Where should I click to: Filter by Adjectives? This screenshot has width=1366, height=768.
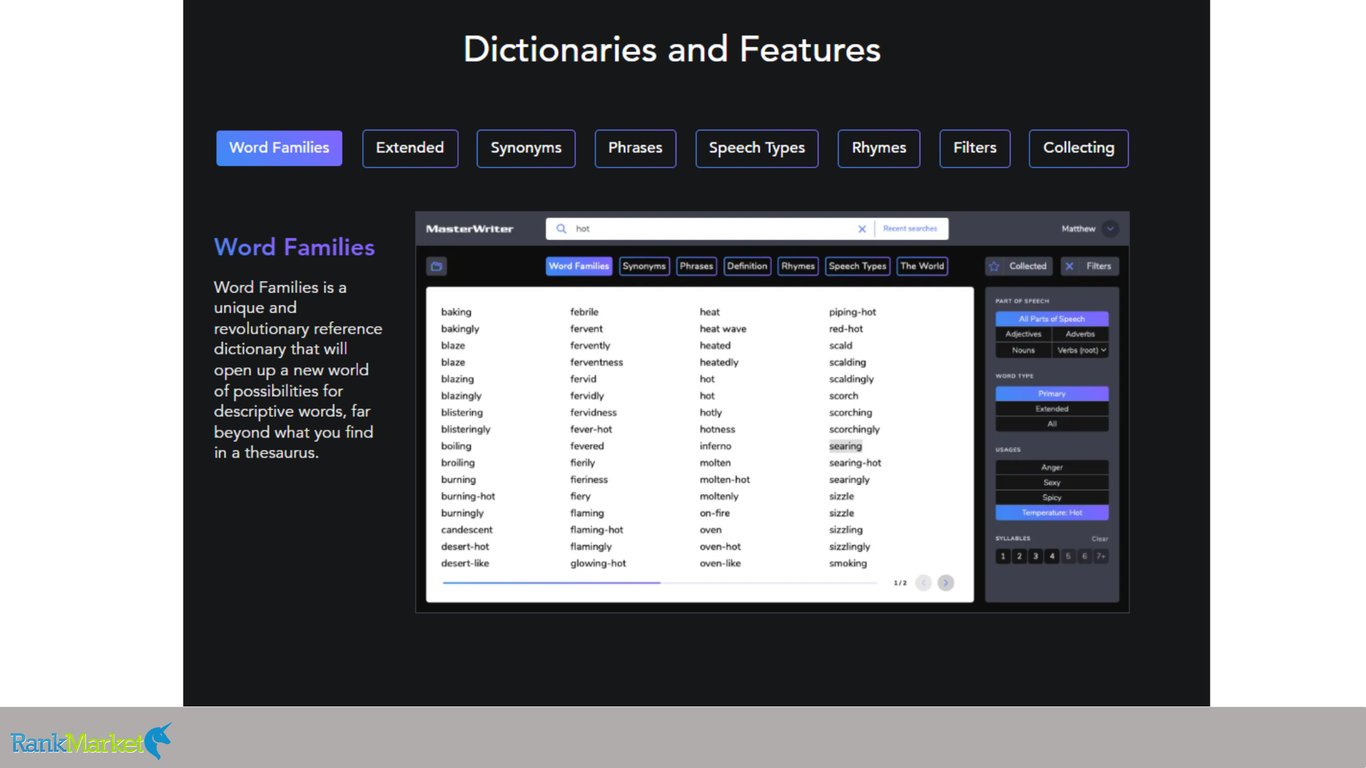click(1023, 334)
